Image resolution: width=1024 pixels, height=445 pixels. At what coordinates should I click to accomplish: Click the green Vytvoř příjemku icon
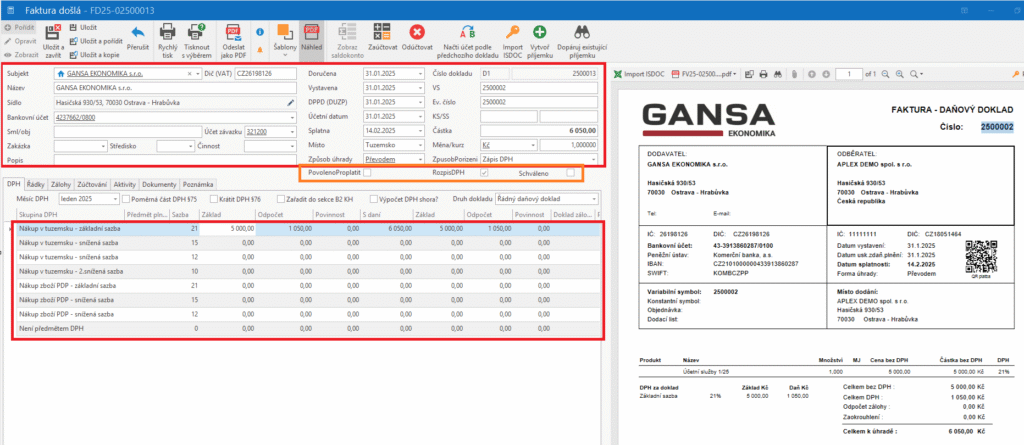[539, 32]
